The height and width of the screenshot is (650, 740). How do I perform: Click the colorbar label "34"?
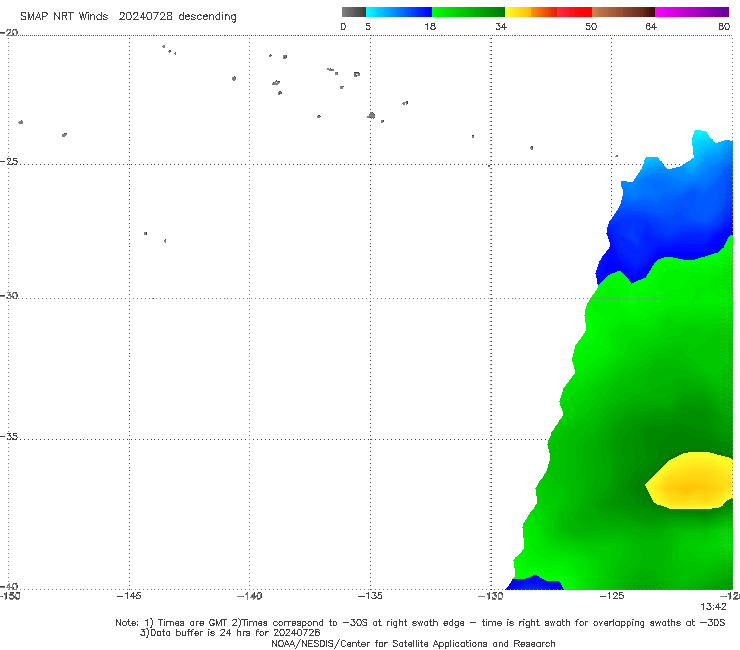(501, 26)
